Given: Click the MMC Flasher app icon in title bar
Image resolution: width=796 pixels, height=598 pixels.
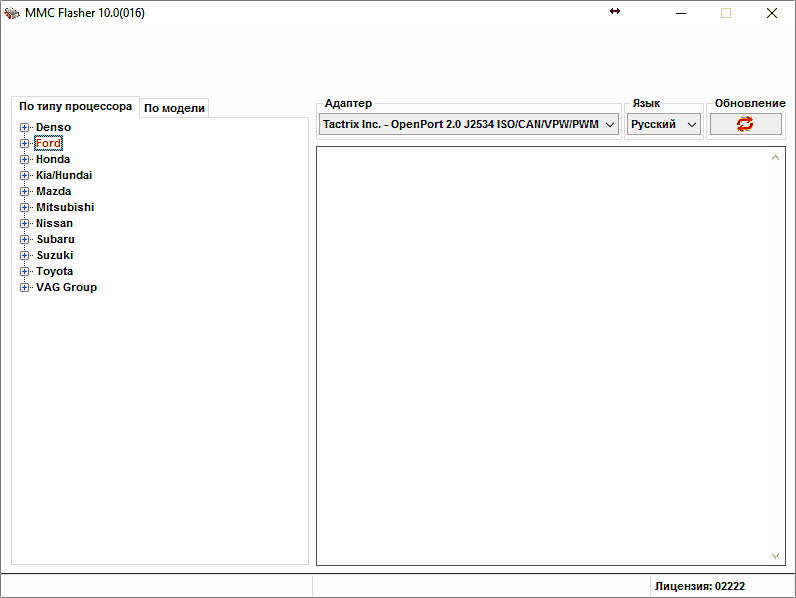Looking at the screenshot, I should tap(12, 13).
